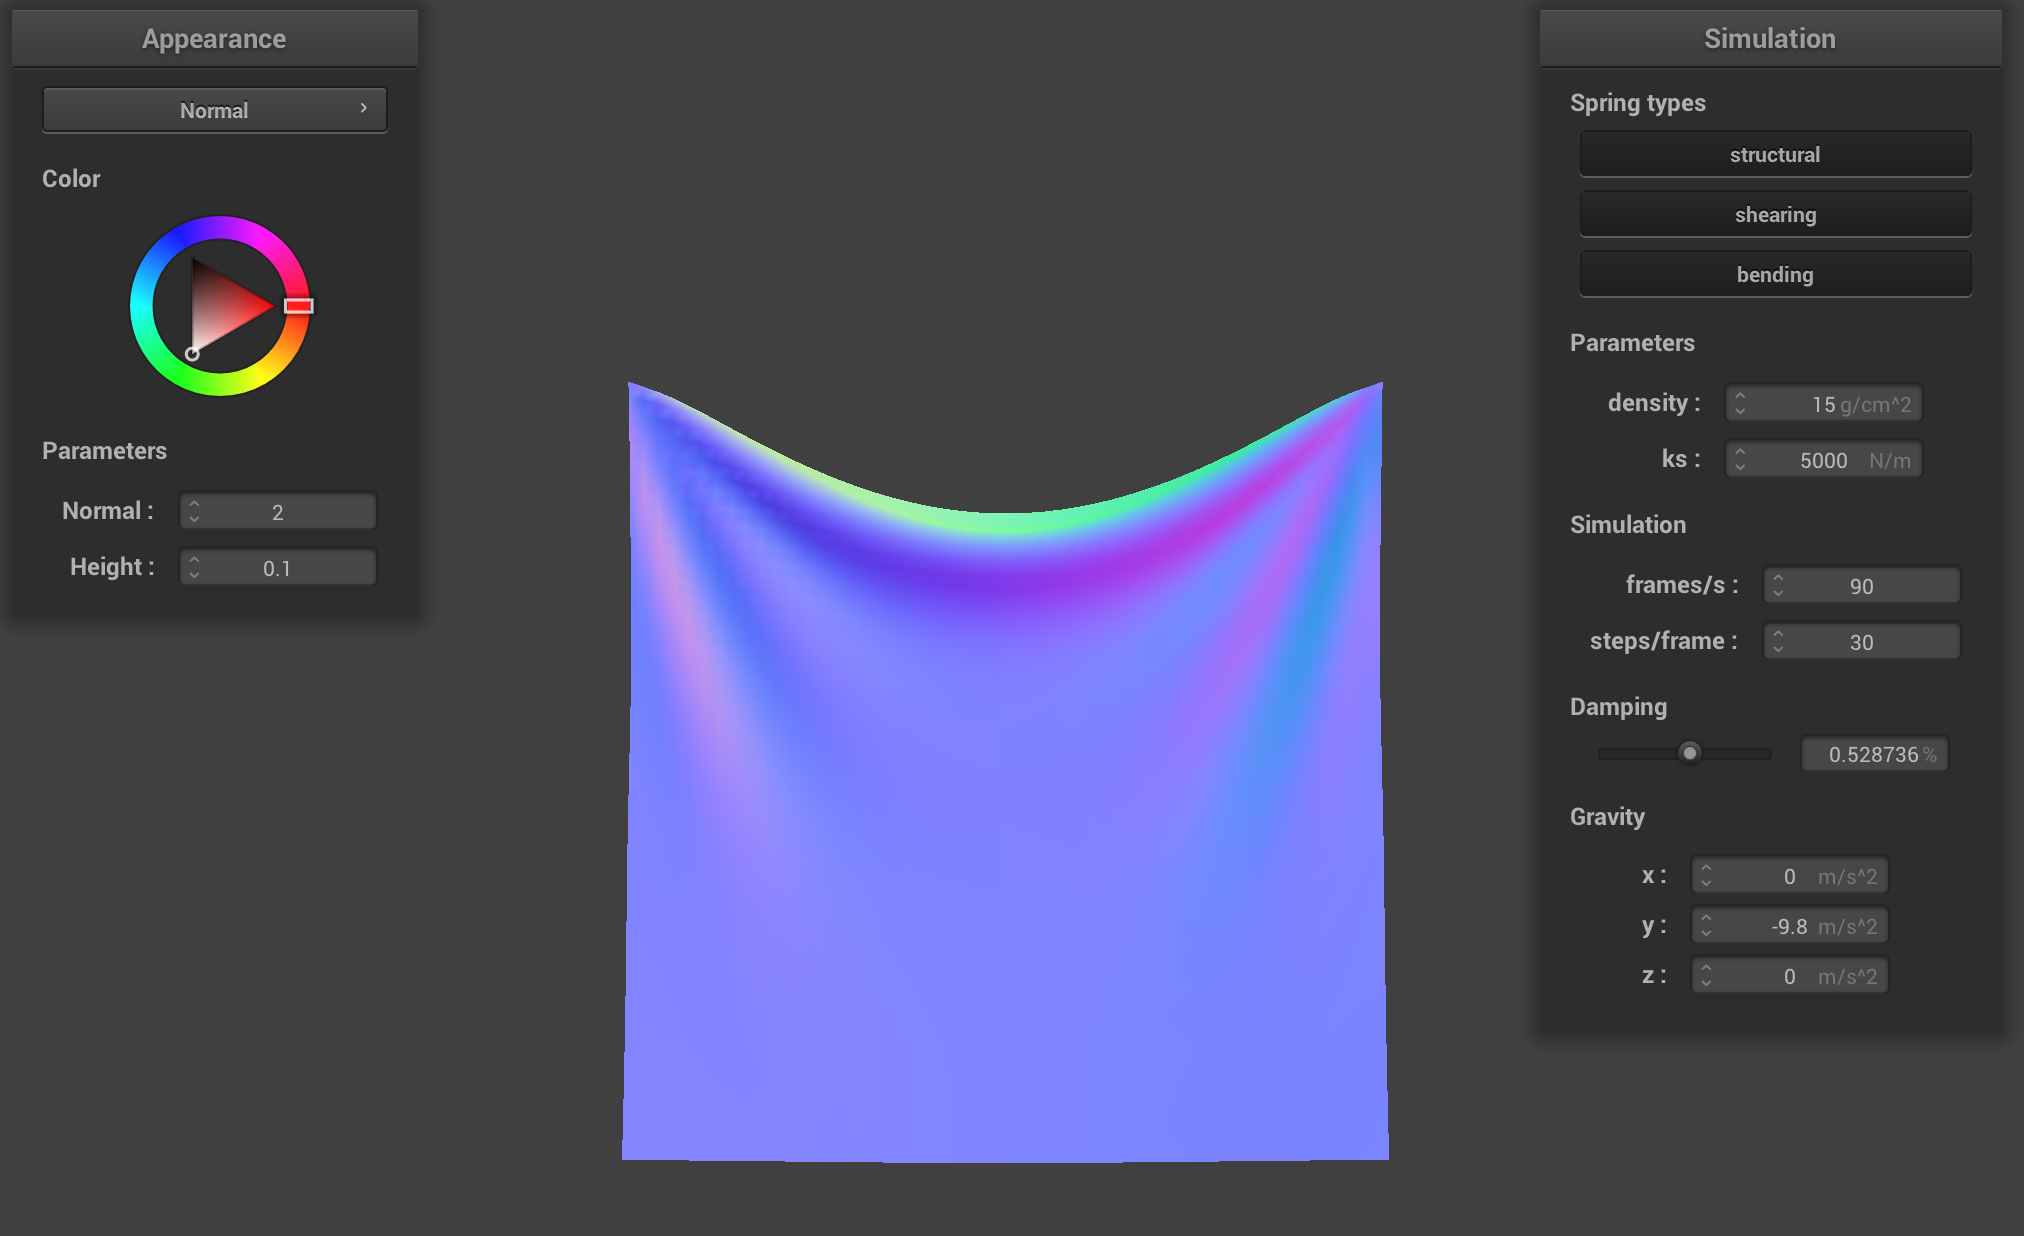Decrease the ks spring constant stepper
2024x1236 pixels.
[x=1740, y=467]
